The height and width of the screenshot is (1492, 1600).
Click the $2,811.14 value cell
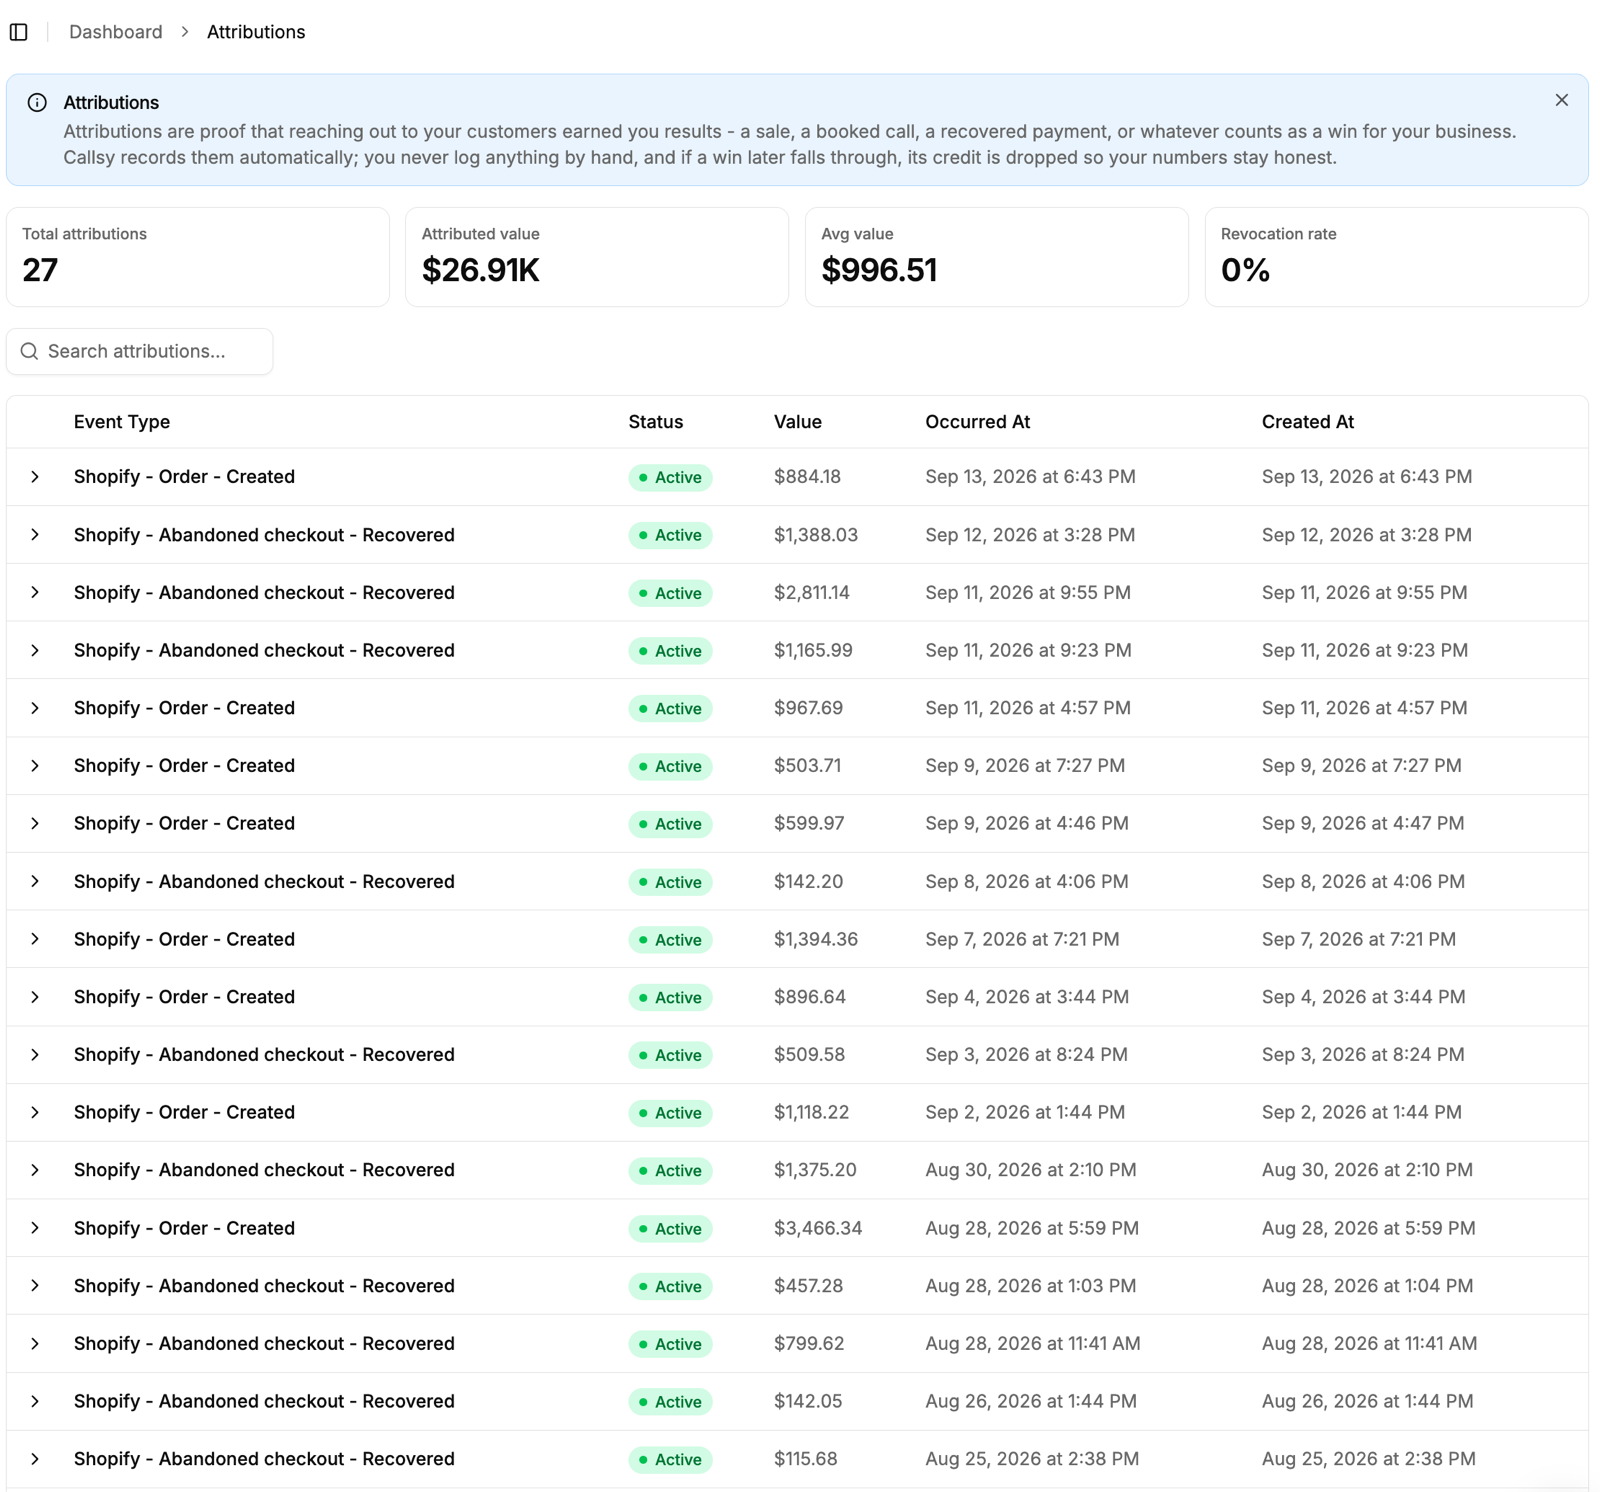click(812, 593)
